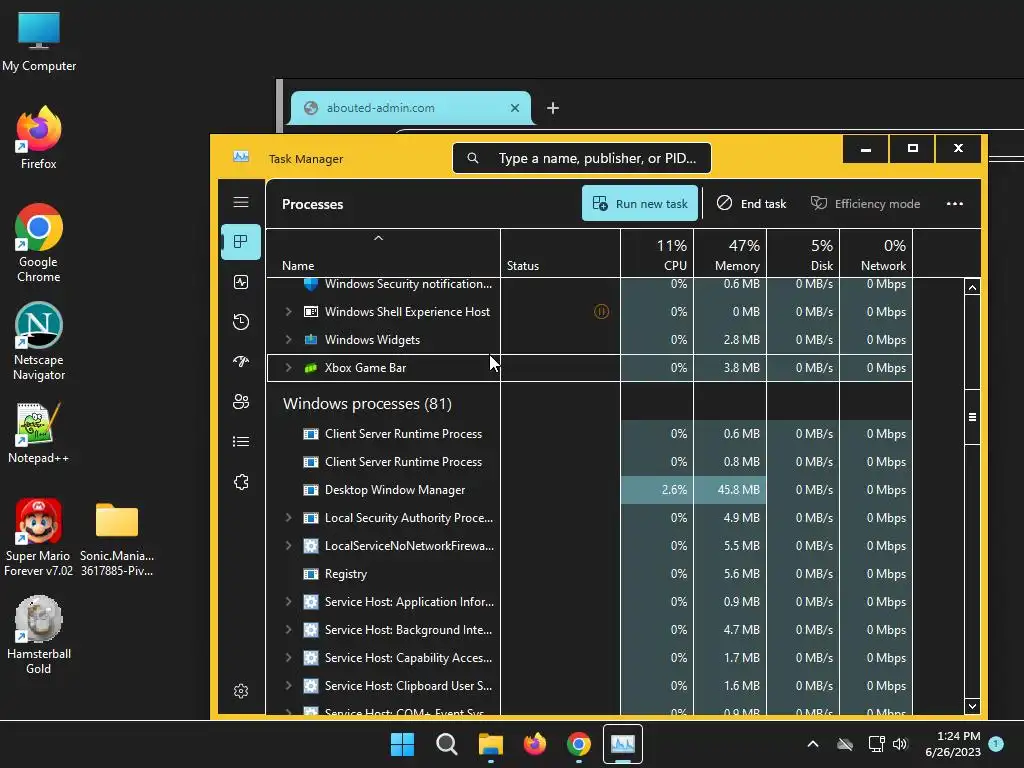Expand Service Host: Clipboard User Service

point(288,686)
